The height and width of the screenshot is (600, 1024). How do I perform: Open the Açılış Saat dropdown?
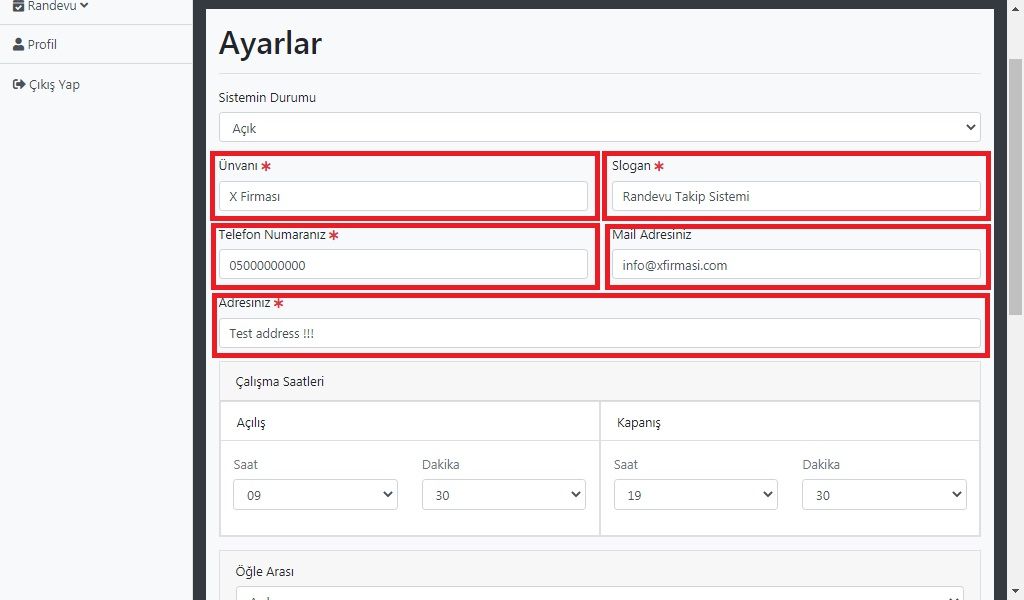[315, 495]
